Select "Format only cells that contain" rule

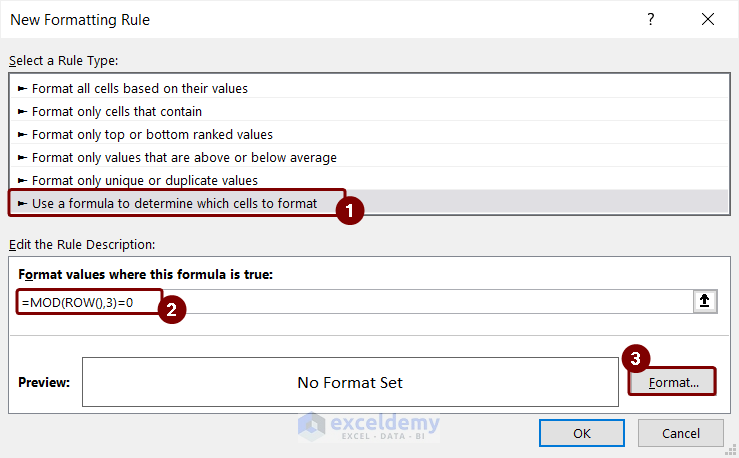click(117, 111)
